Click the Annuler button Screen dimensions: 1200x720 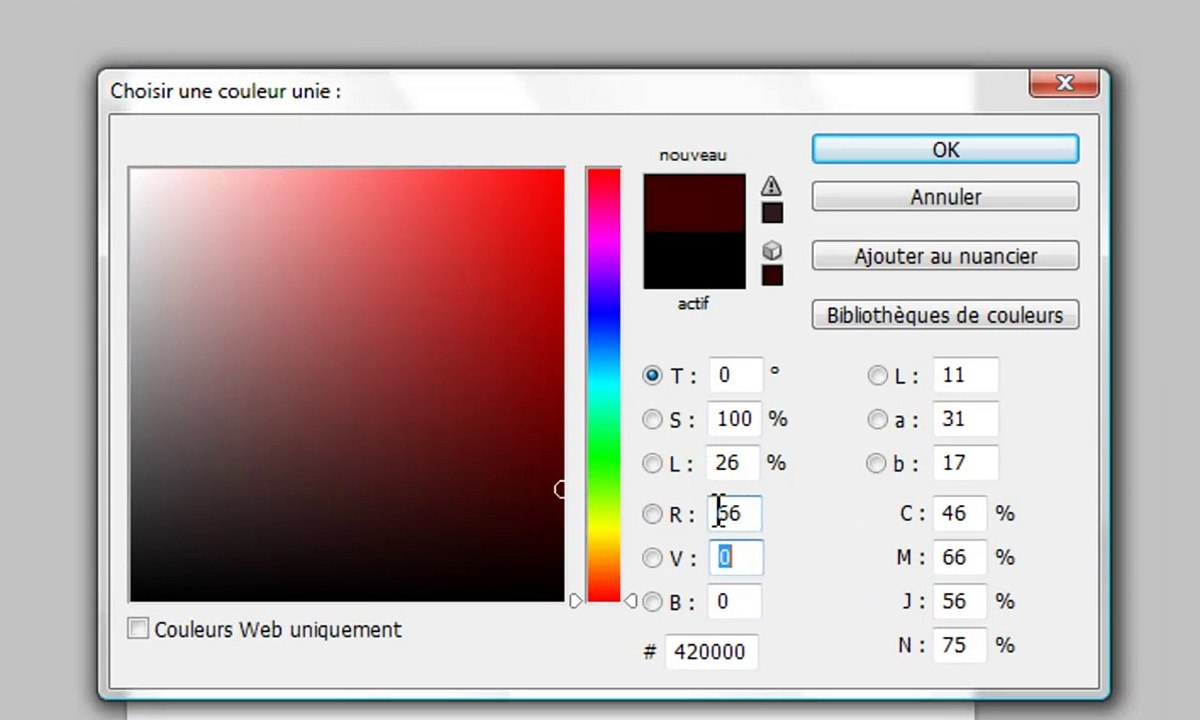[945, 197]
